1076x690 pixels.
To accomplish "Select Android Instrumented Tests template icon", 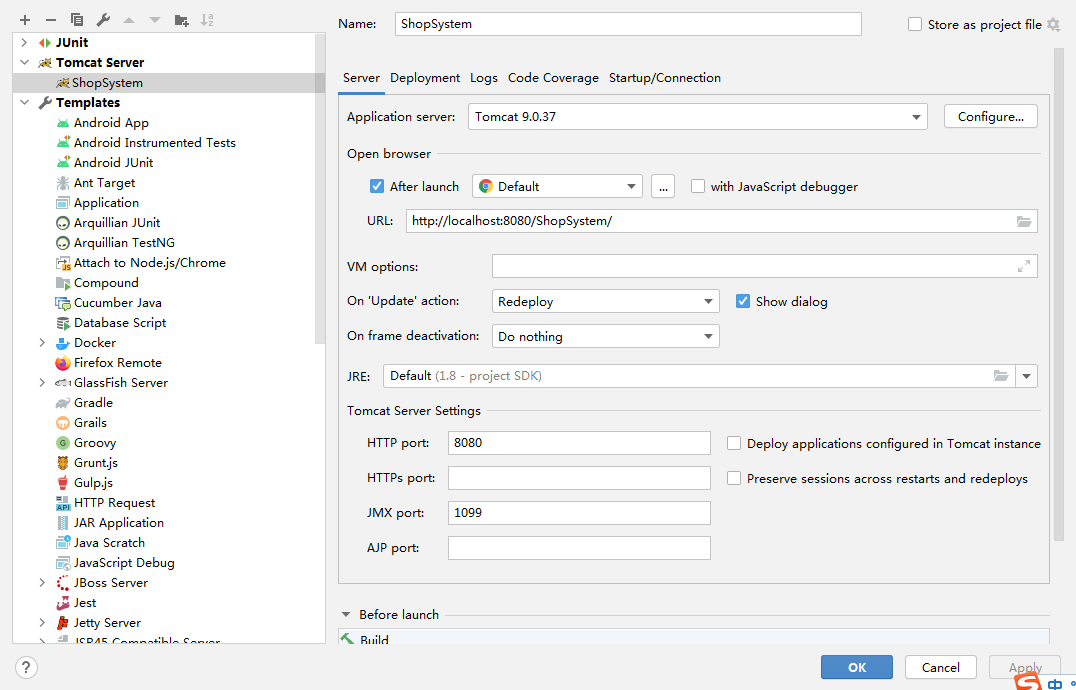I will (x=63, y=143).
